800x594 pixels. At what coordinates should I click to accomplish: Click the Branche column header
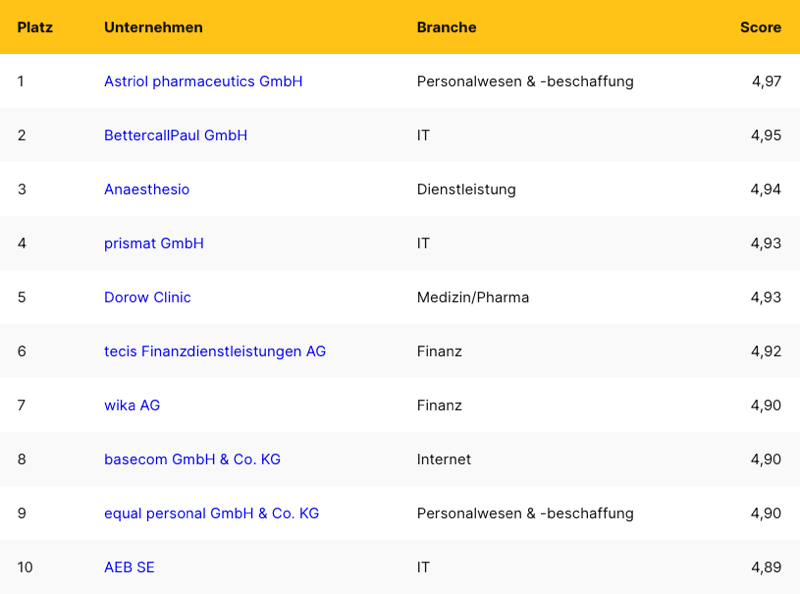pos(446,27)
